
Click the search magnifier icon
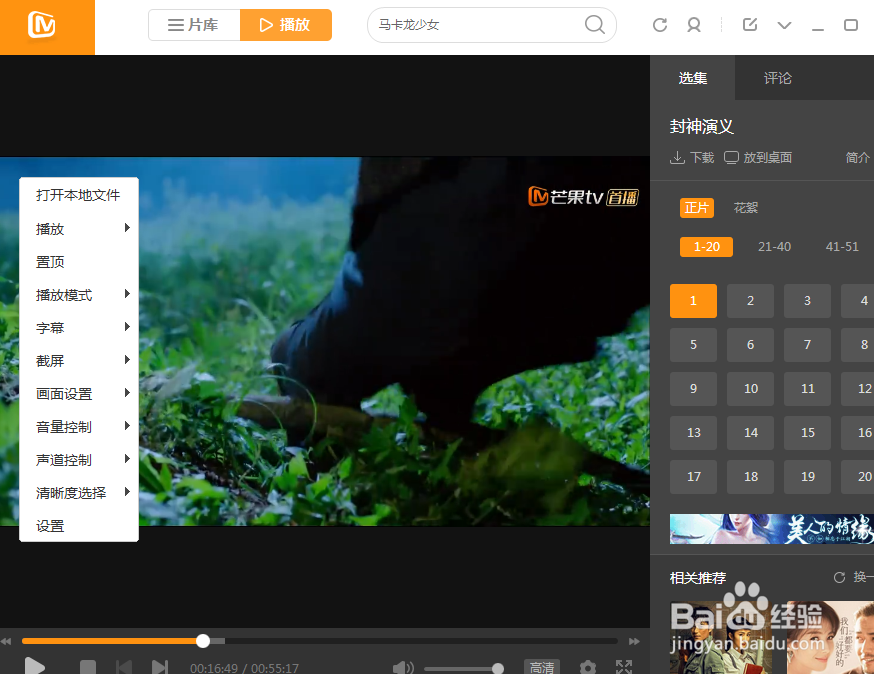595,25
